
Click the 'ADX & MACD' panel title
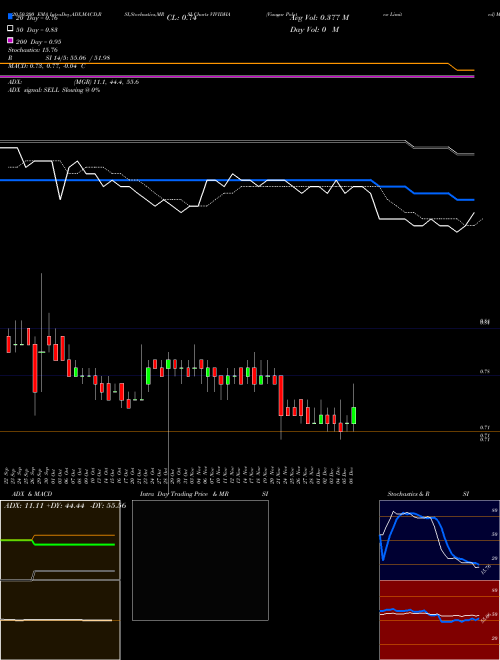[32, 494]
